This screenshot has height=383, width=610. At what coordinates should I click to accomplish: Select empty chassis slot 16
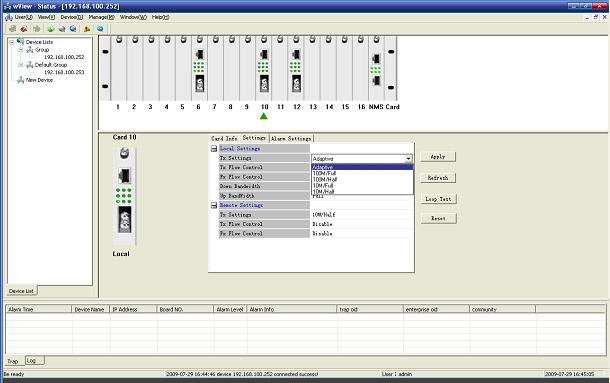[361, 68]
